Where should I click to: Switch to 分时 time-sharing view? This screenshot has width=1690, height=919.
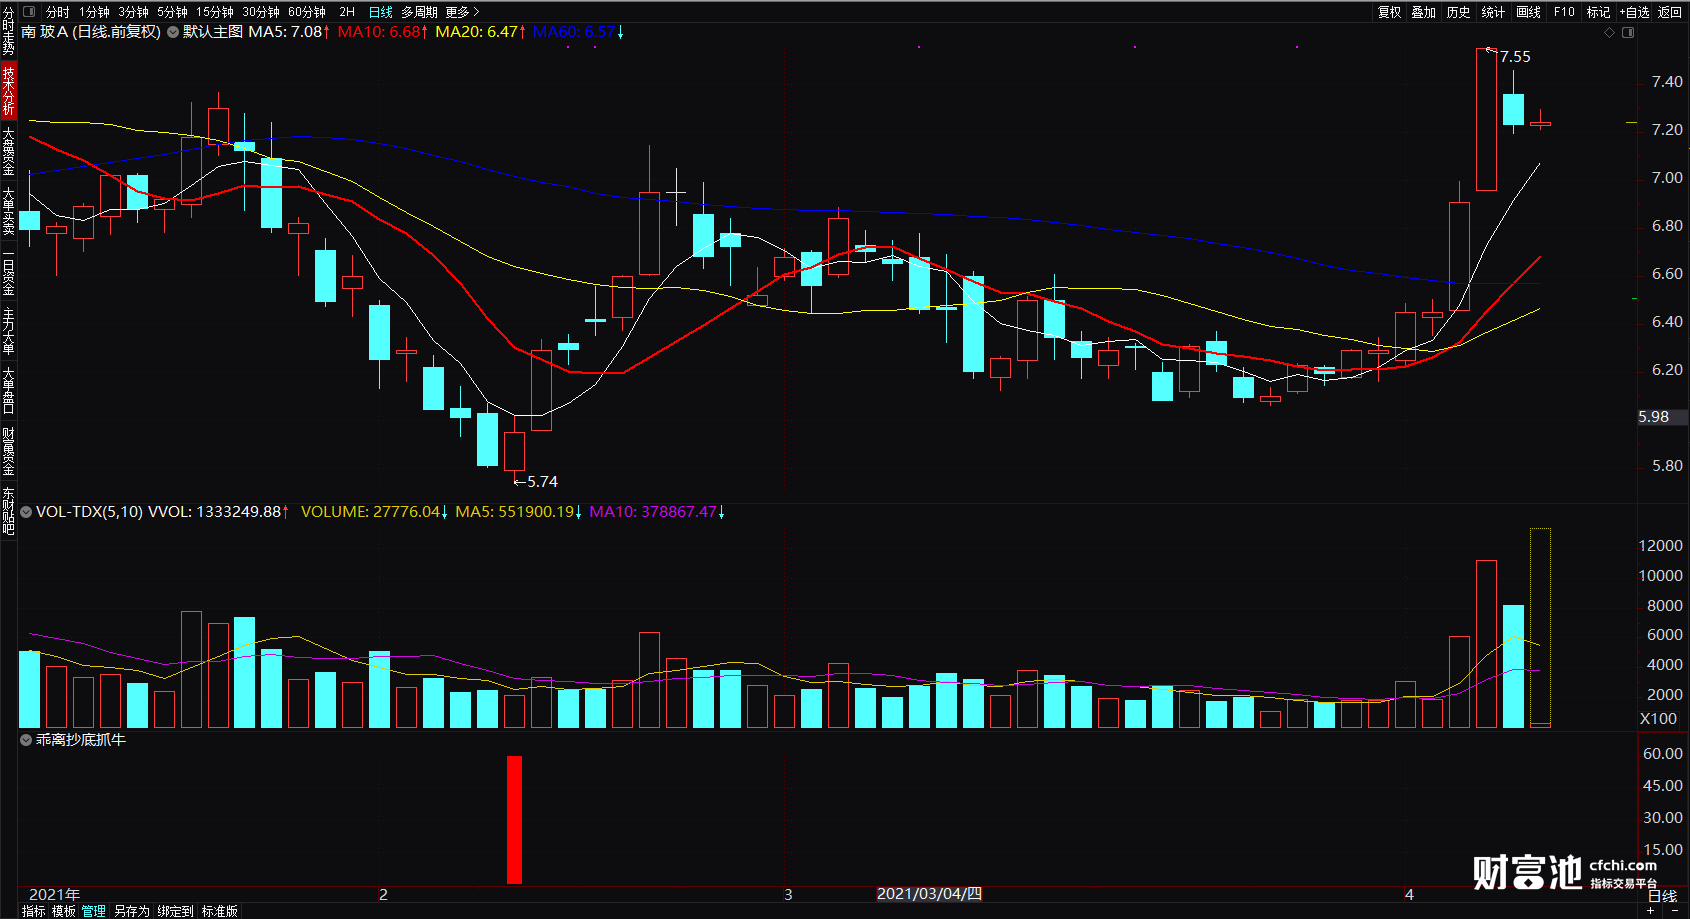pyautogui.click(x=57, y=12)
